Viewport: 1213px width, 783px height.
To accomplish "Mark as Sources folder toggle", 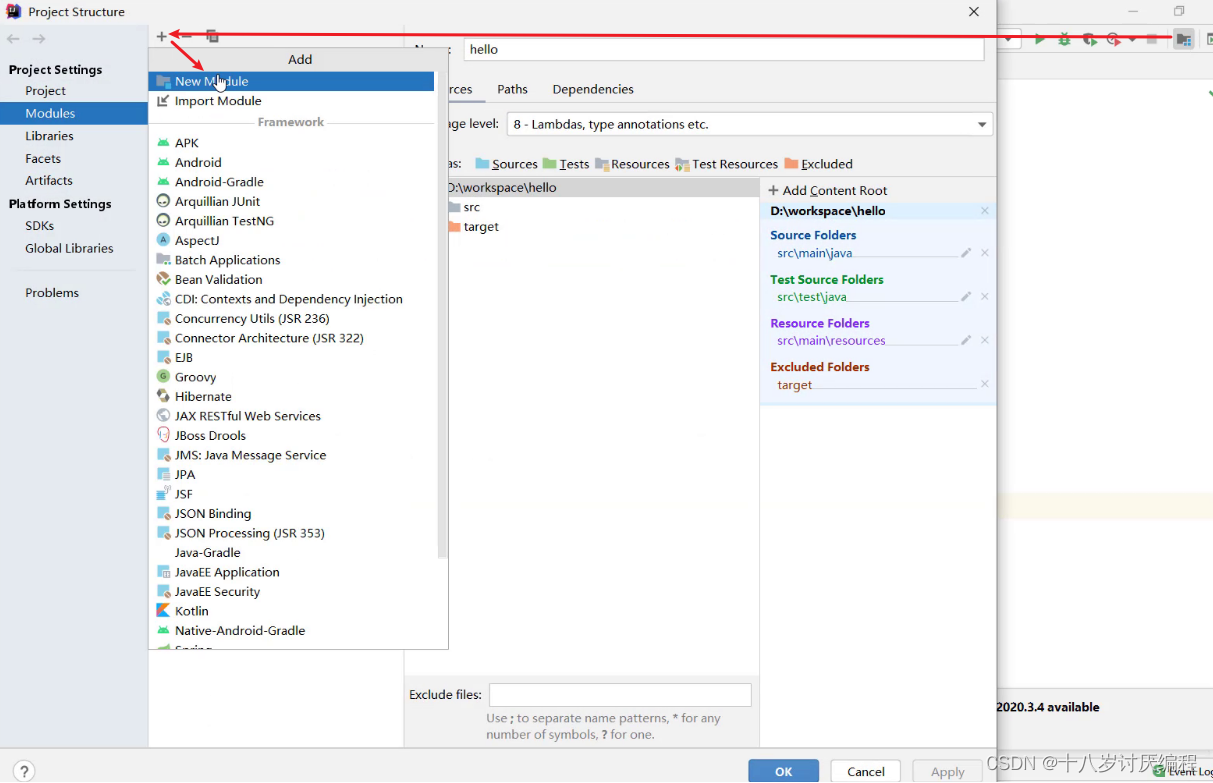I will [506, 164].
